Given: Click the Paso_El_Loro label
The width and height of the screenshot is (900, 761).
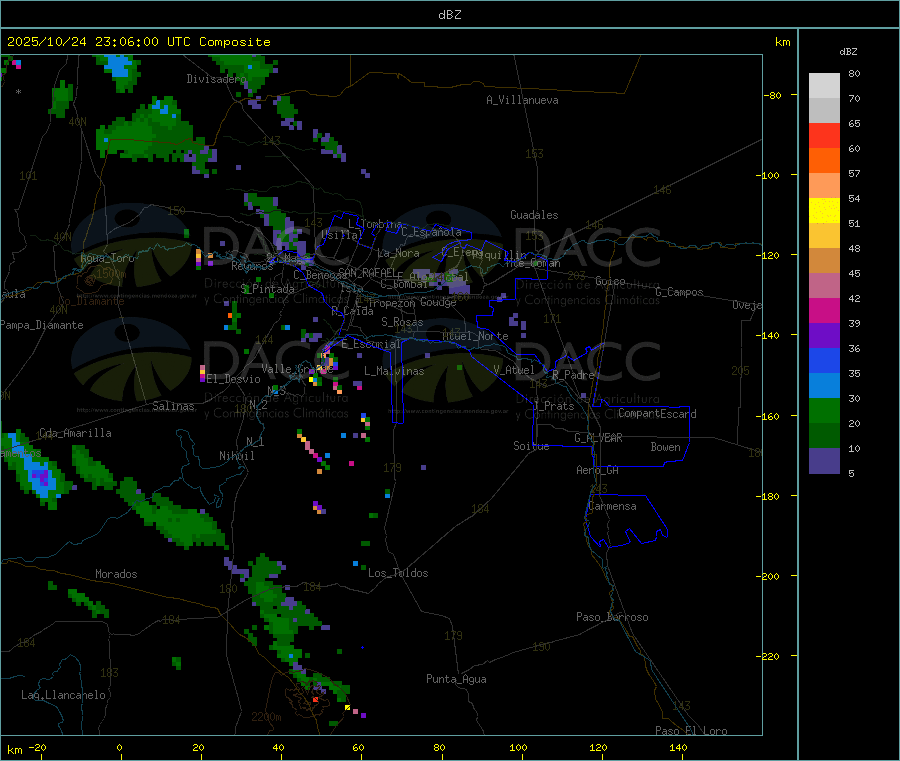Looking at the screenshot, I should 691,731.
